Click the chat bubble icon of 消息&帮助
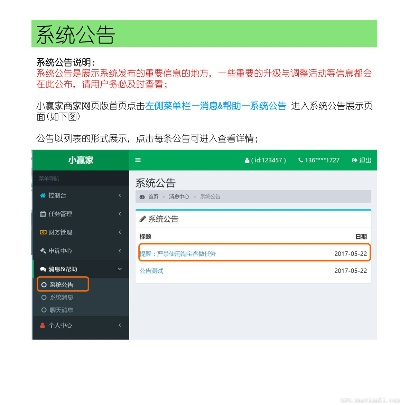 point(43,269)
